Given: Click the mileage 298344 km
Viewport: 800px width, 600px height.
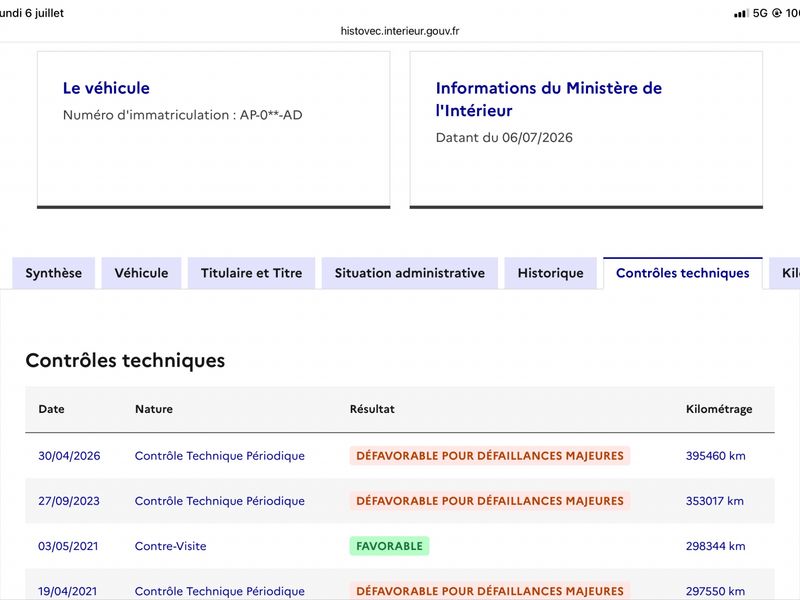Looking at the screenshot, I should tap(715, 546).
